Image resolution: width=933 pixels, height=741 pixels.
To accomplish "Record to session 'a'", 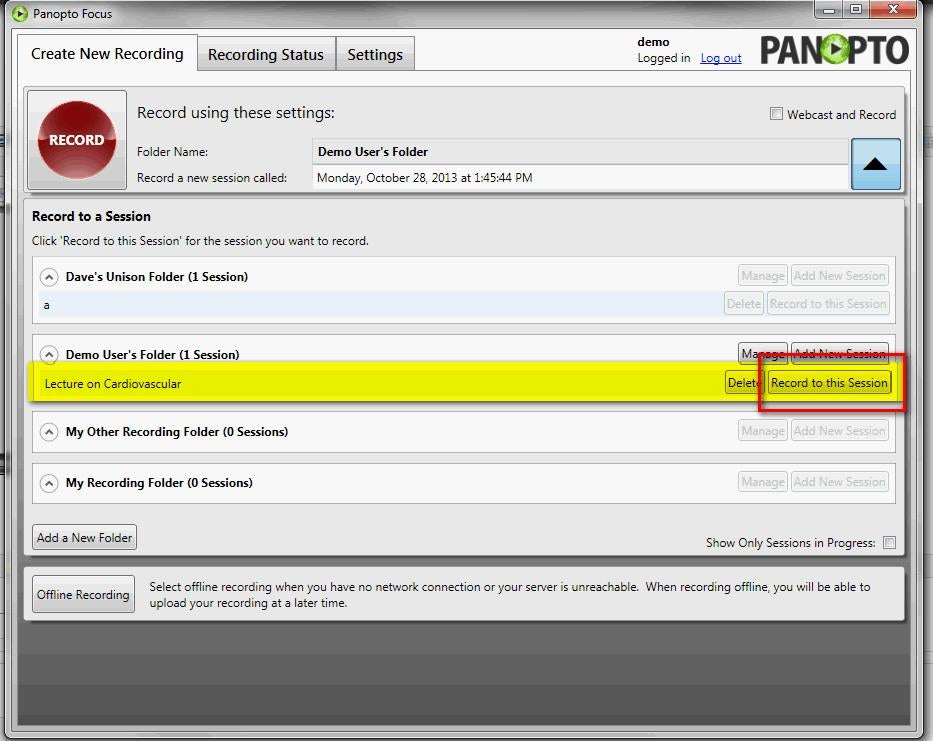I will click(828, 304).
